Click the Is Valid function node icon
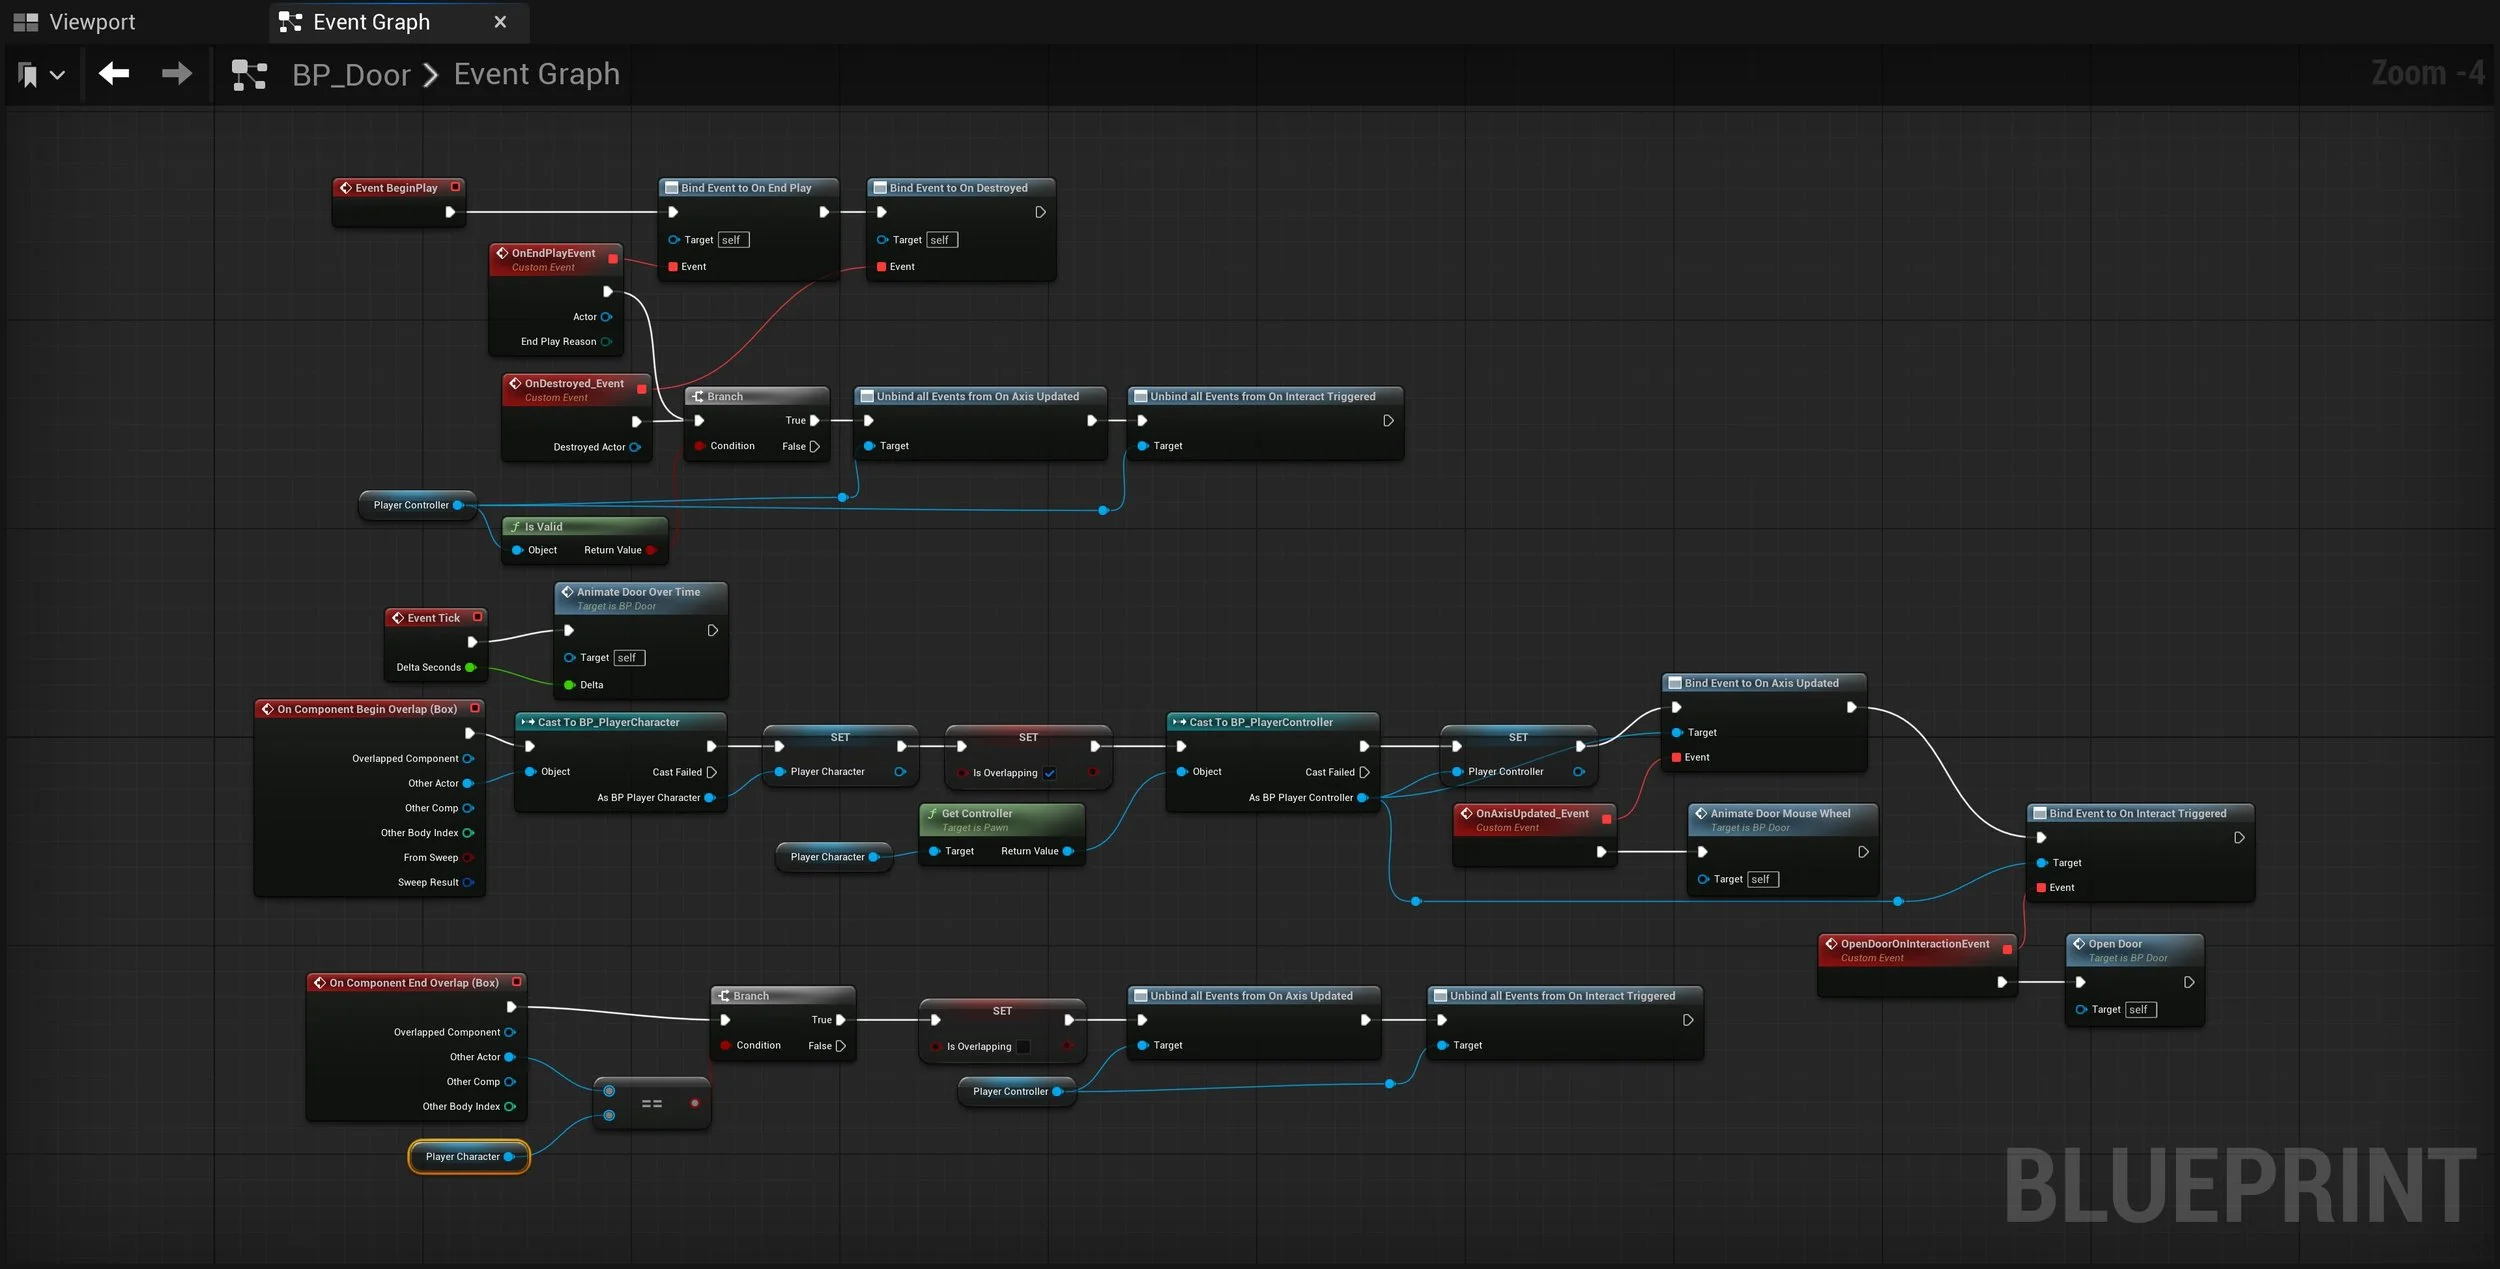The image size is (2500, 1269). [515, 527]
